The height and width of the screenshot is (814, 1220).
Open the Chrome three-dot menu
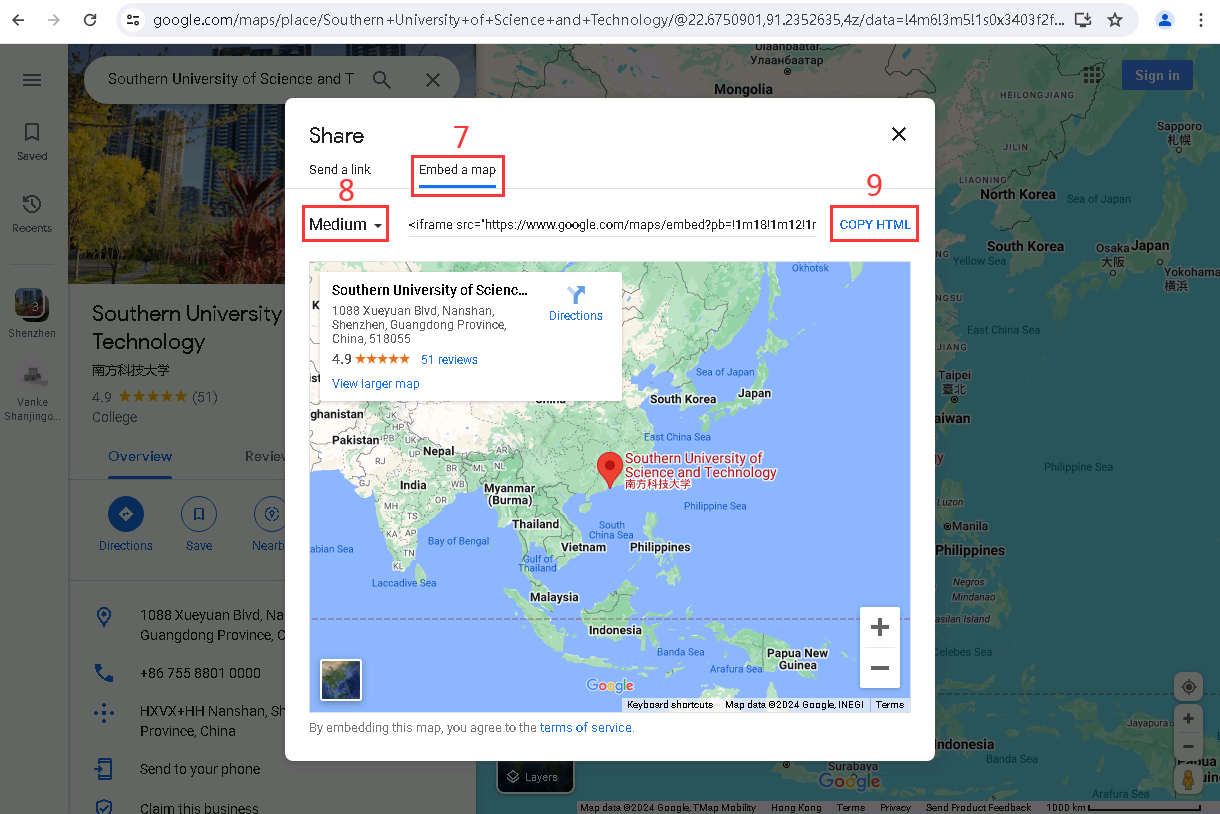pyautogui.click(x=1201, y=20)
